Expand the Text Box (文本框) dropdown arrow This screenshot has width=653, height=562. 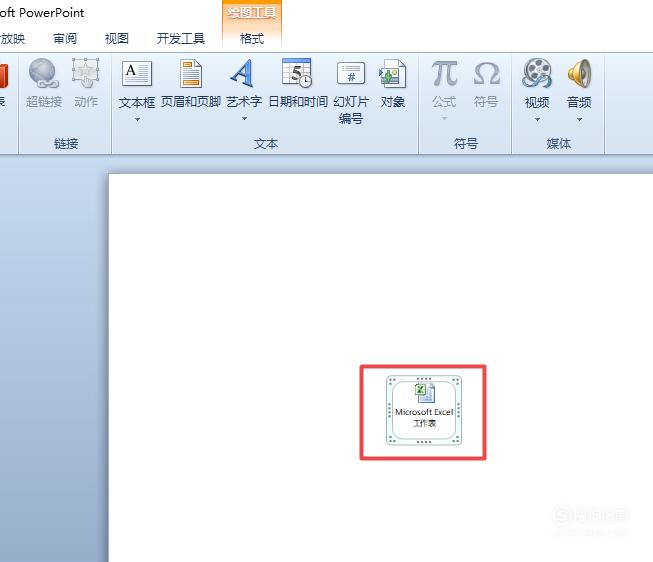point(137,120)
